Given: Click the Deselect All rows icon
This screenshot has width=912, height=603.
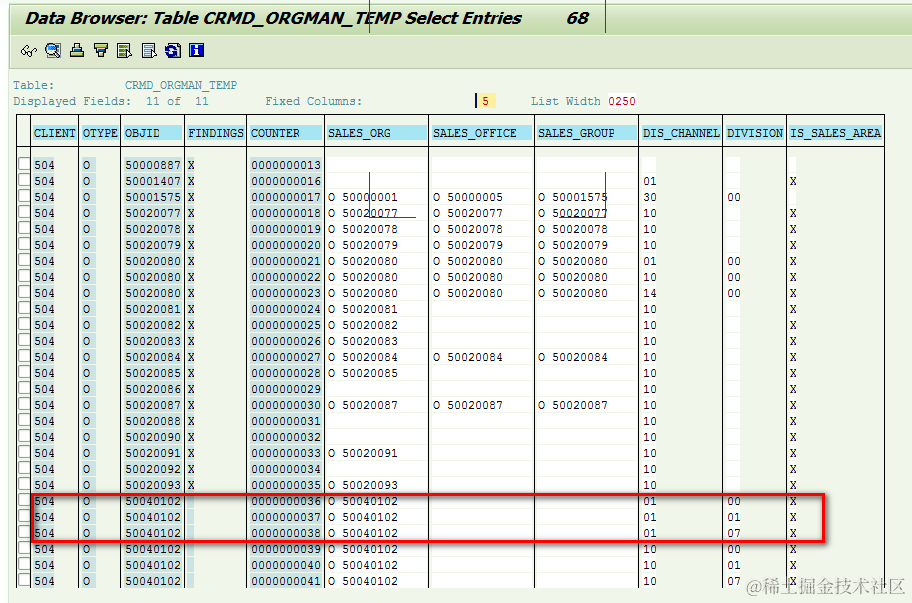Looking at the screenshot, I should coord(149,51).
